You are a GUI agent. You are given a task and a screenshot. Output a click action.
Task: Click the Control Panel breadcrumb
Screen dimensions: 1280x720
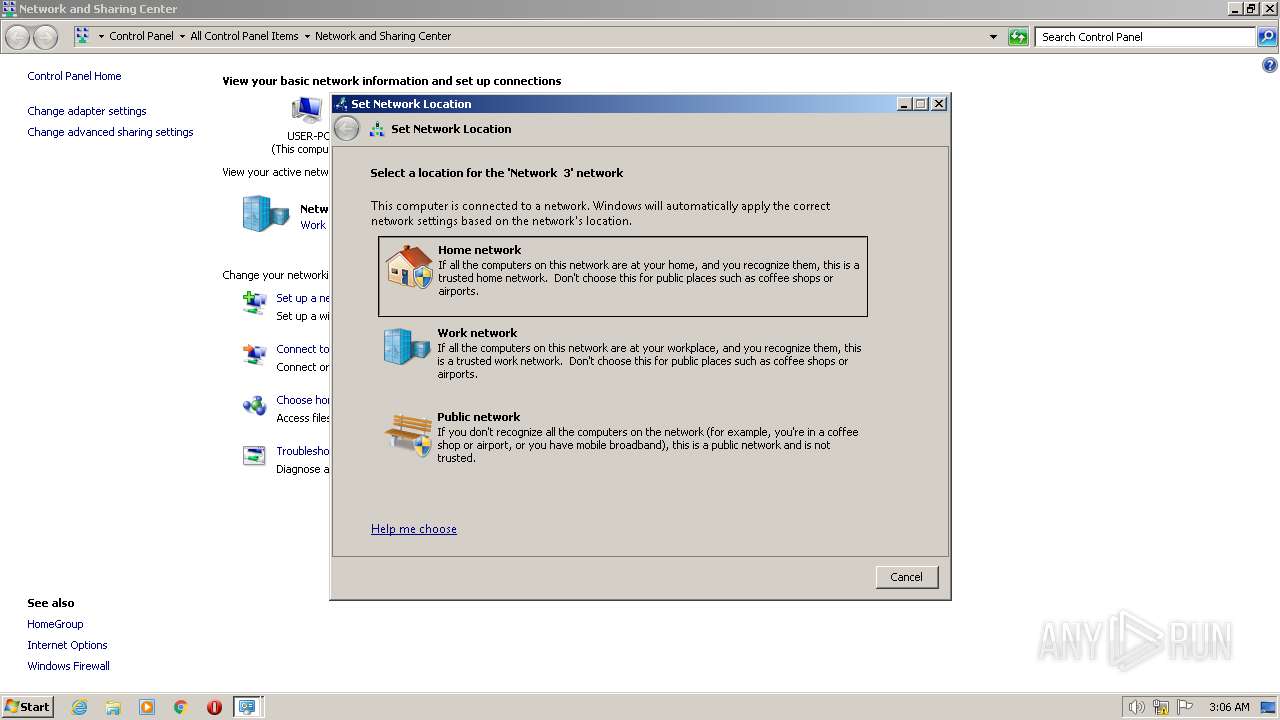click(x=141, y=36)
